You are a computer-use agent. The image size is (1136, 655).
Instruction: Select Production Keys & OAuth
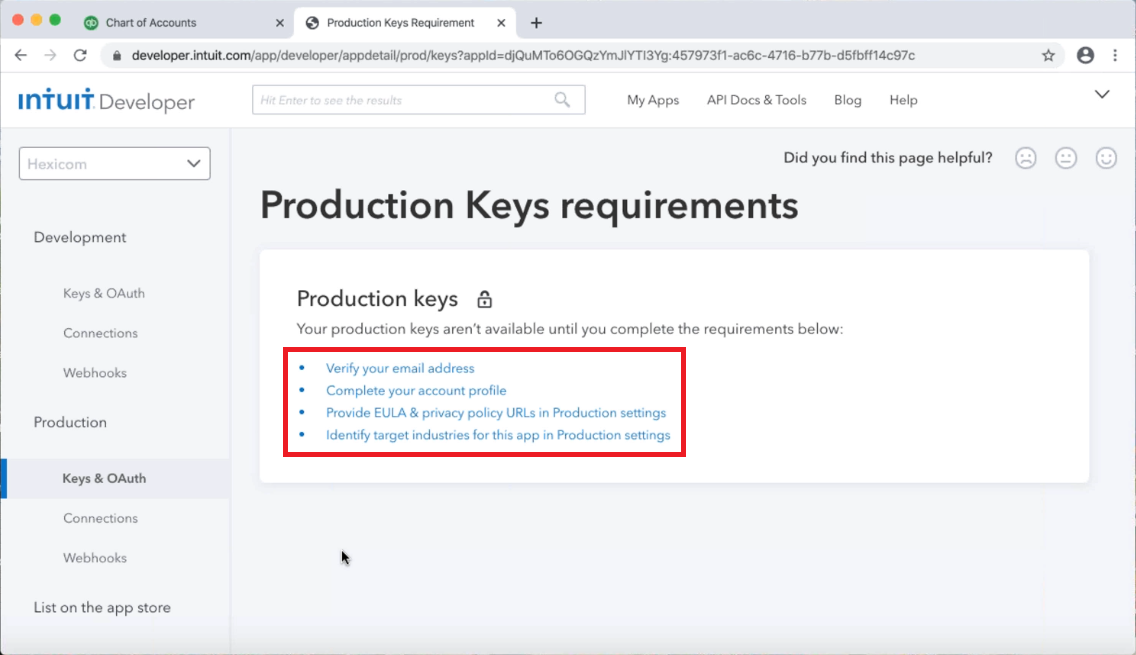(x=115, y=478)
